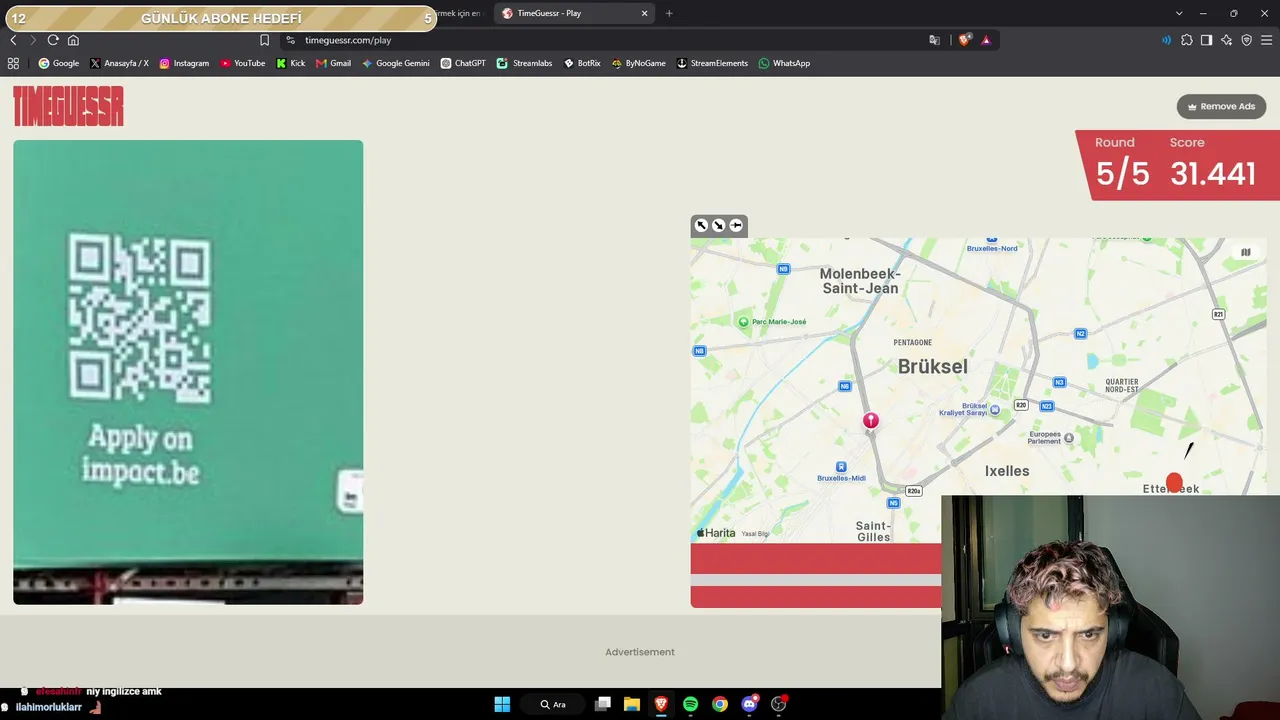Open the Instagram bookmark
This screenshot has width=1280, height=720.
[x=184, y=63]
